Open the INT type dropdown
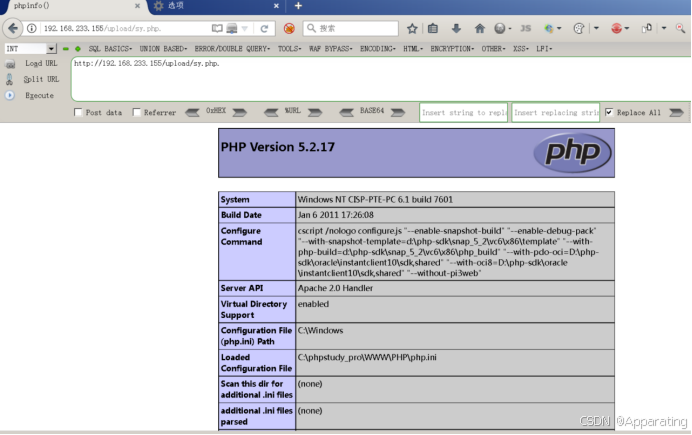Image resolution: width=692 pixels, height=435 pixels. (51, 49)
